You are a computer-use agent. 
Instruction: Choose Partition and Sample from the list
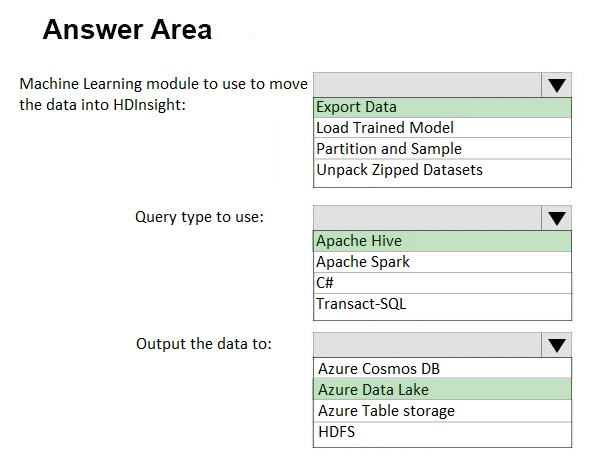pos(442,149)
